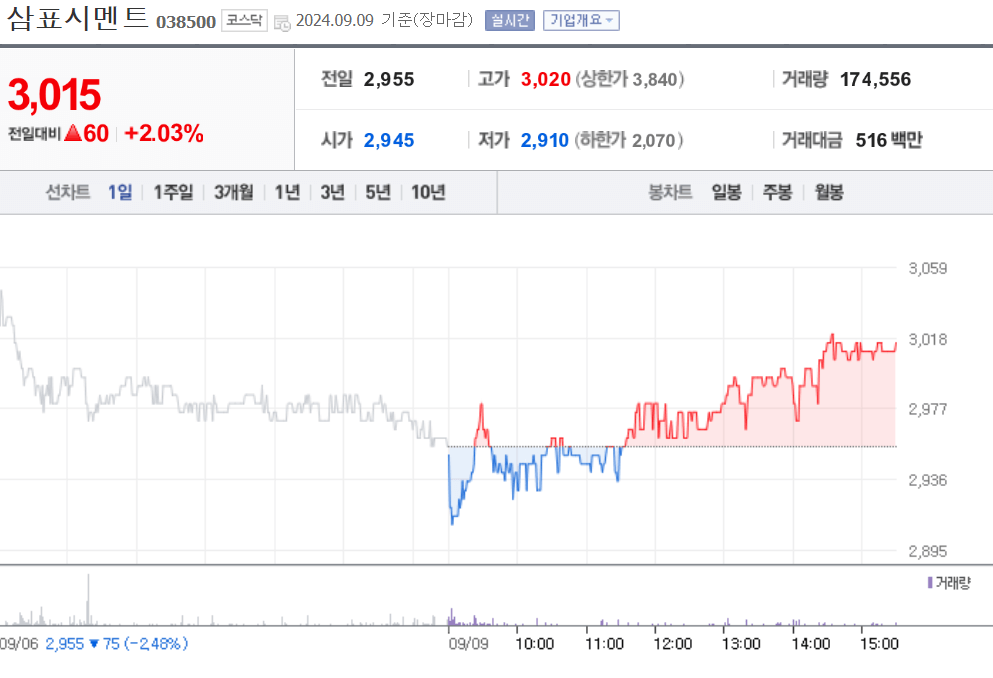Select the 10년 line chart tab
993x678 pixels.
(428, 192)
